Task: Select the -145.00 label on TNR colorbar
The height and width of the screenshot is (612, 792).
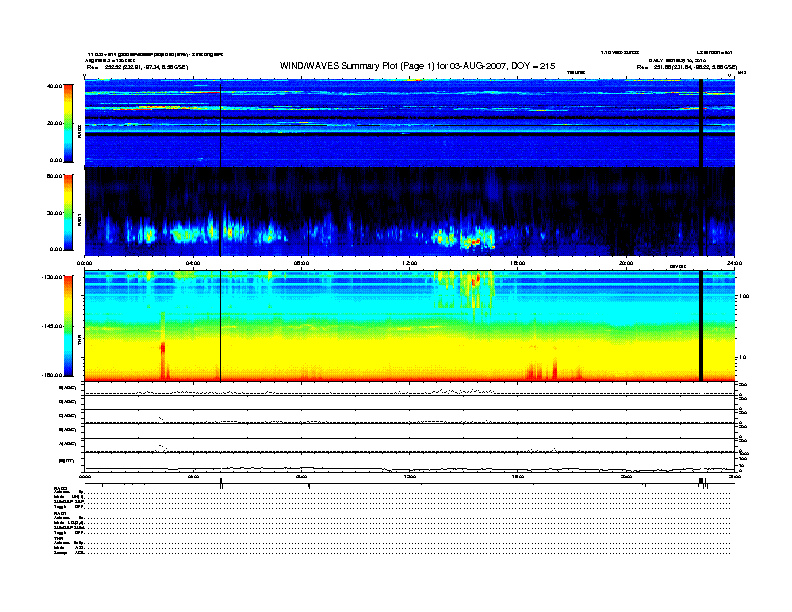Action: point(52,326)
